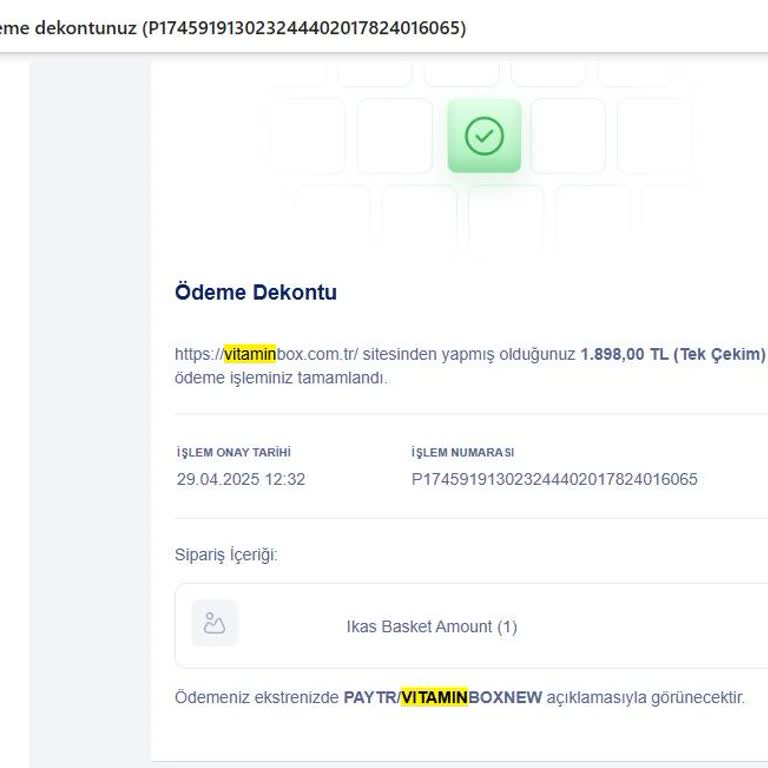This screenshot has width=768, height=768.
Task: Select the date '29.04.2025 12:32'
Action: 241,479
